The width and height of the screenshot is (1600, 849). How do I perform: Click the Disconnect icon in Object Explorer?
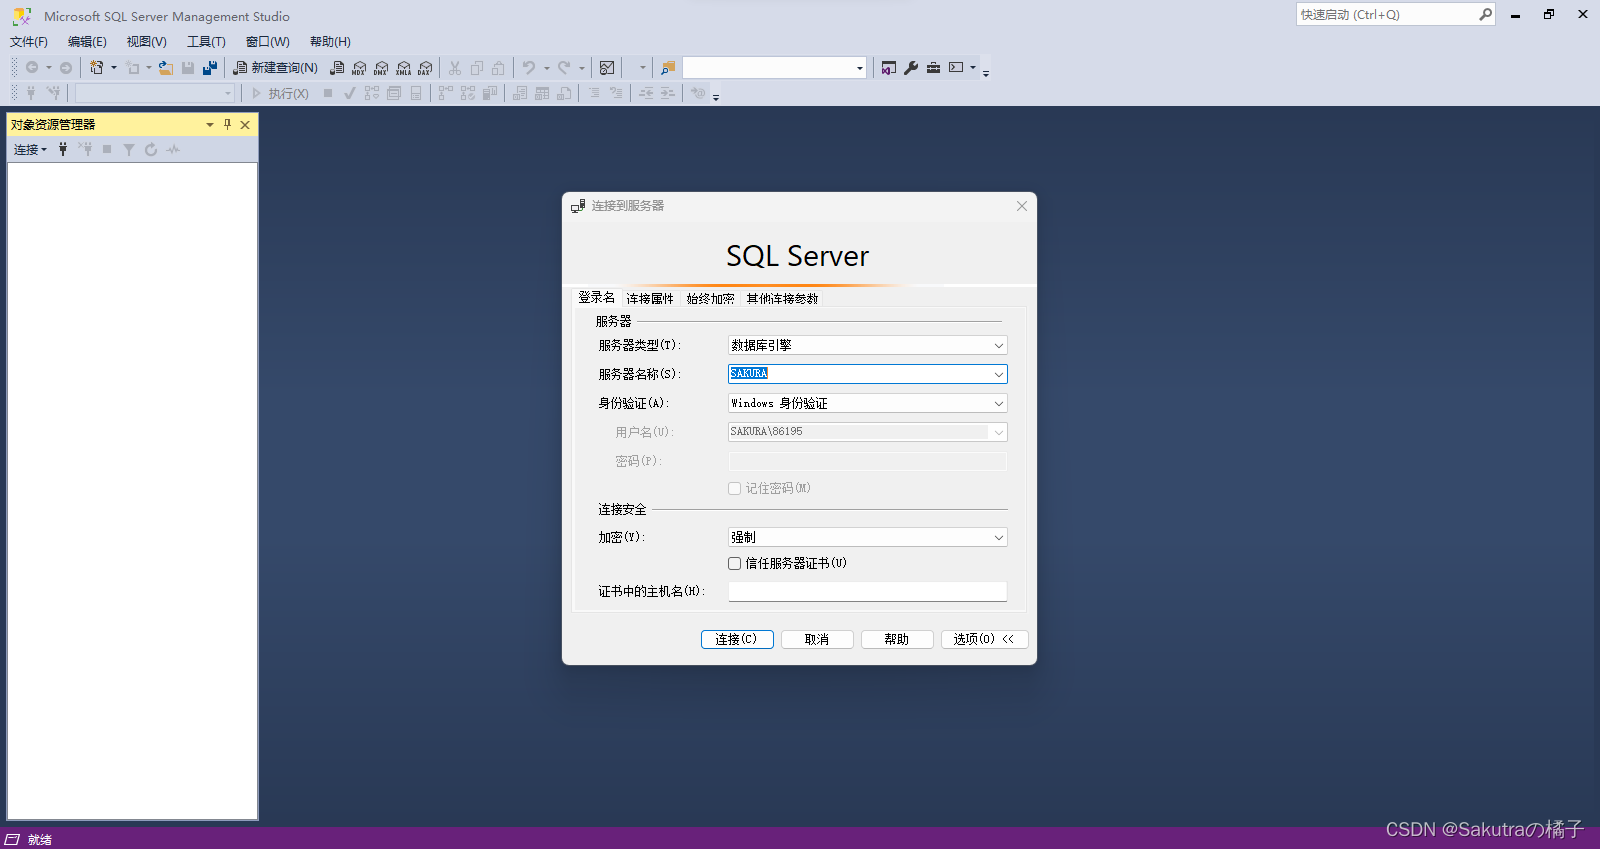coord(85,149)
